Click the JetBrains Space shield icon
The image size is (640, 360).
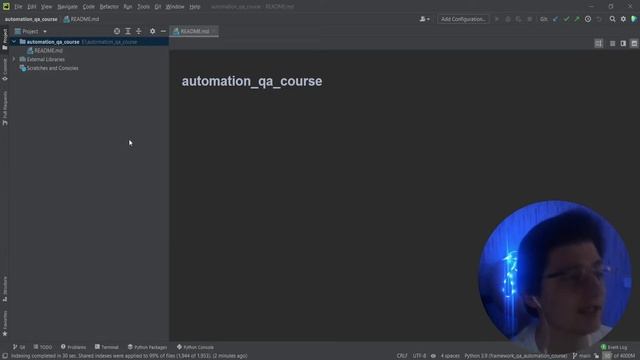tap(634, 19)
